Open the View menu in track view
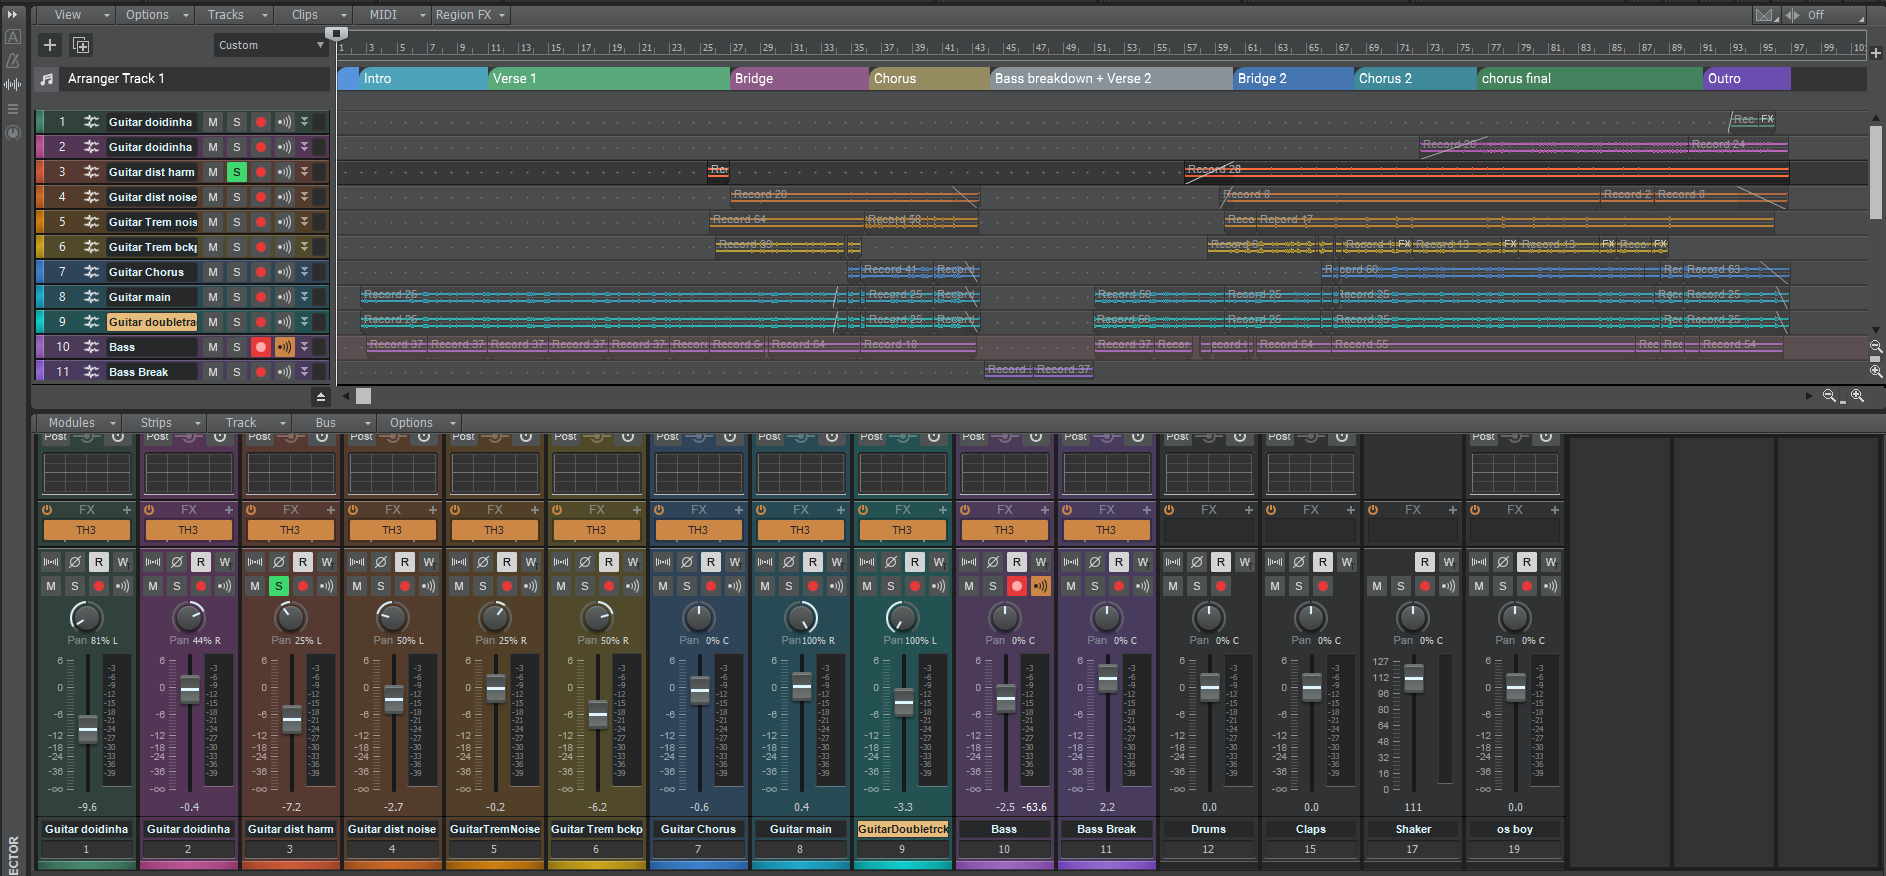Screen dimensions: 1886x876 pos(76,15)
